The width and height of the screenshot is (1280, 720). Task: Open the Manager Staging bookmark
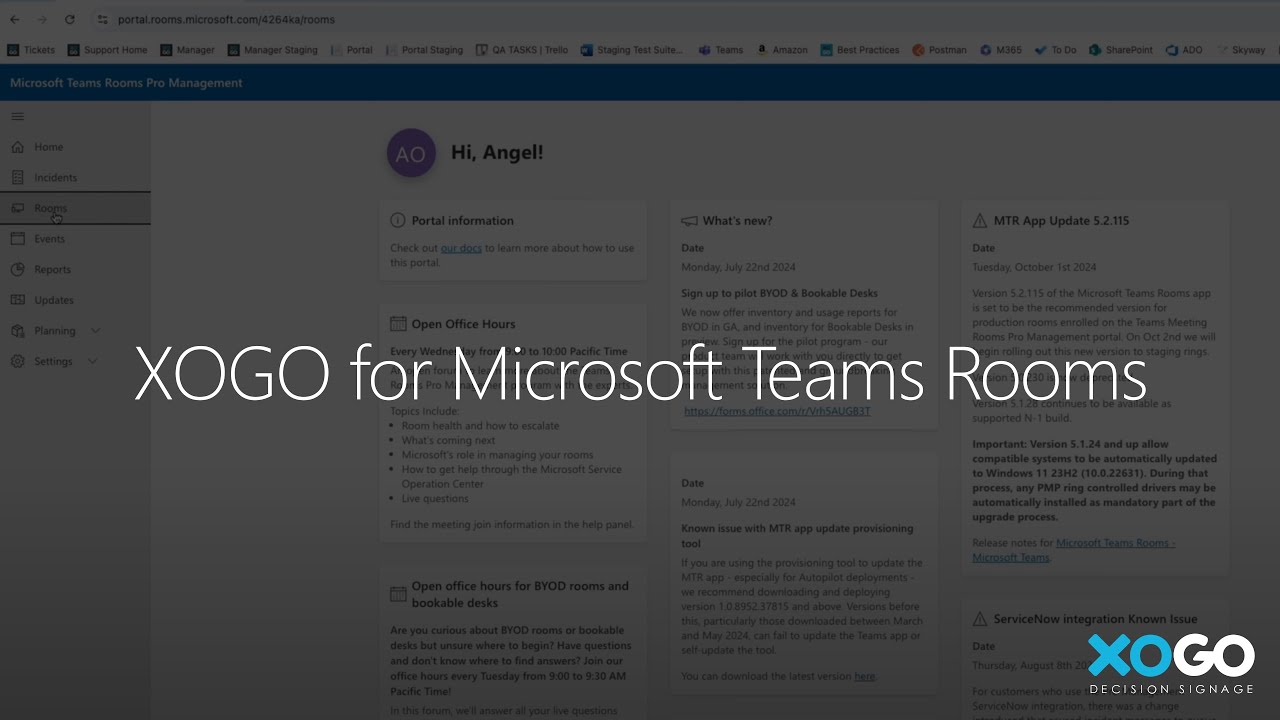[x=272, y=50]
